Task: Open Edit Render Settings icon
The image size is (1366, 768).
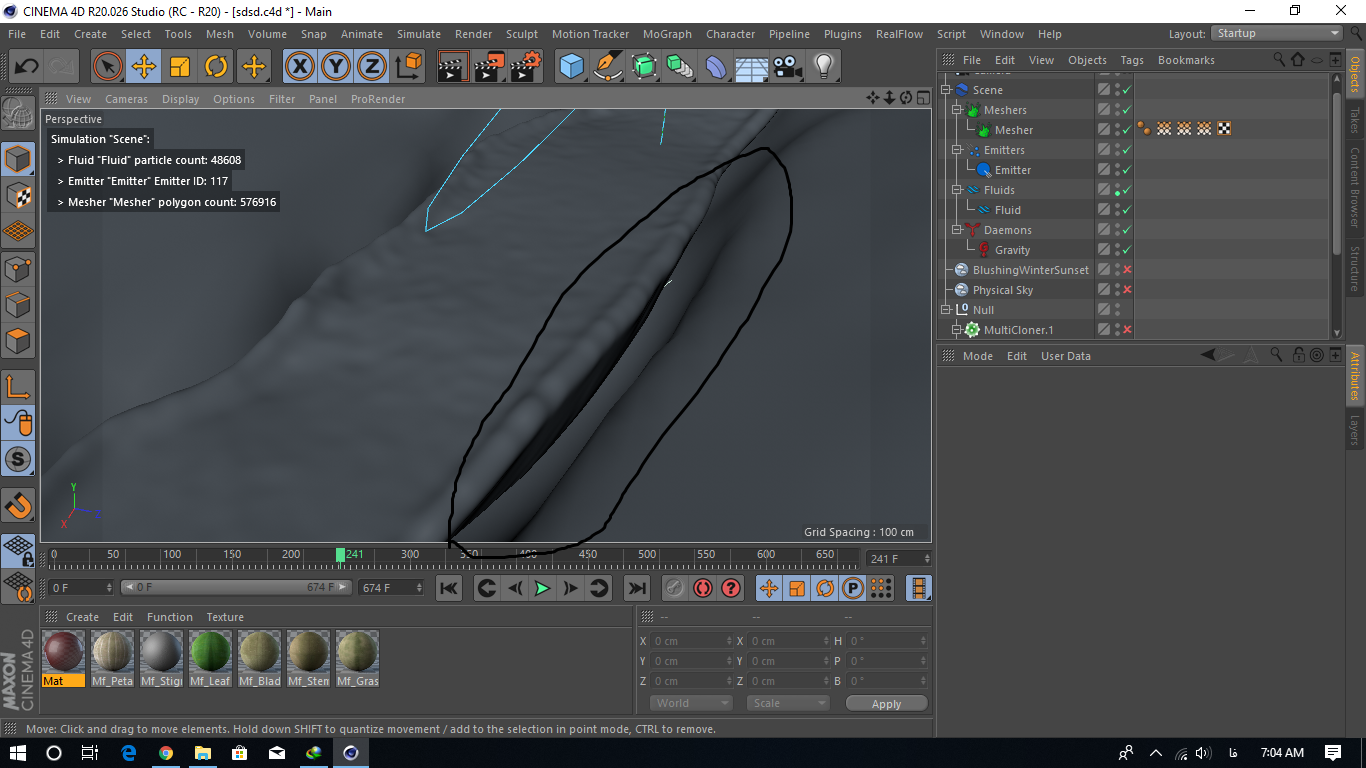Action: (x=525, y=67)
